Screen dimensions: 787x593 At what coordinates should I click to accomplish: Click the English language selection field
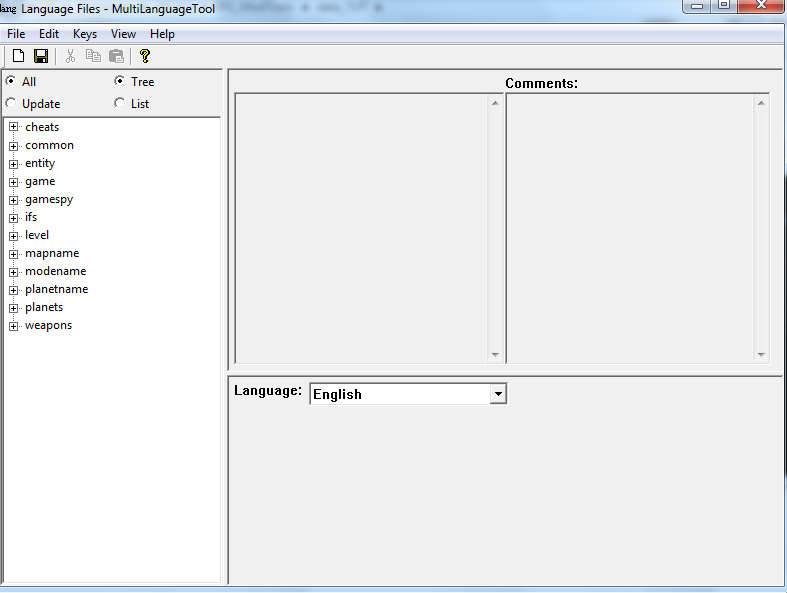pos(401,394)
